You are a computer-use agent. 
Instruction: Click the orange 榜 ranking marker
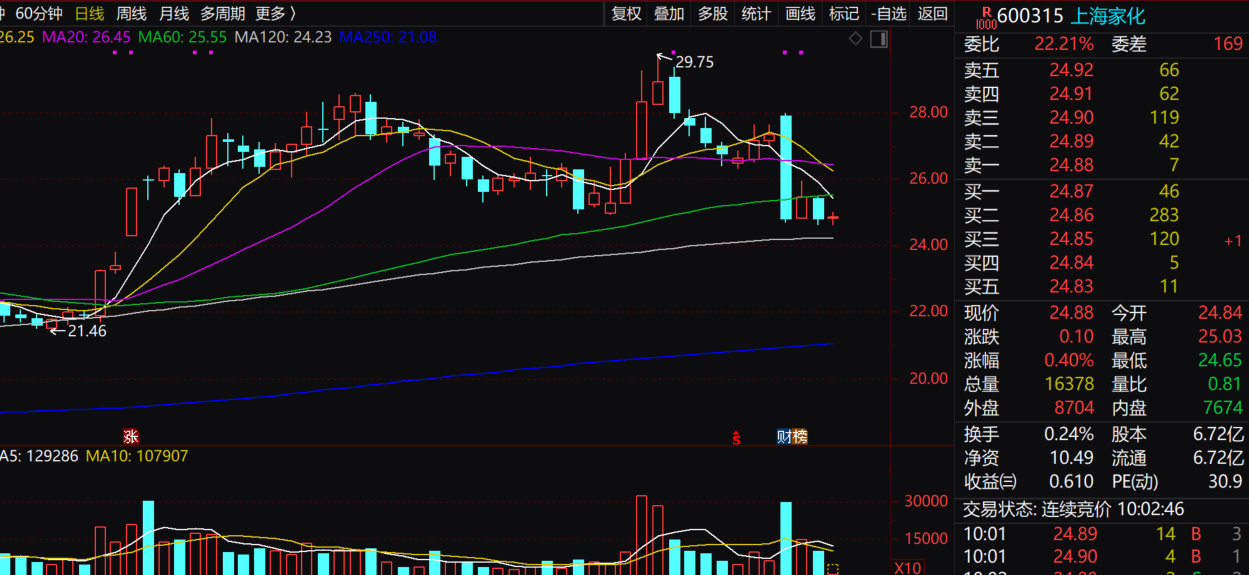[799, 437]
